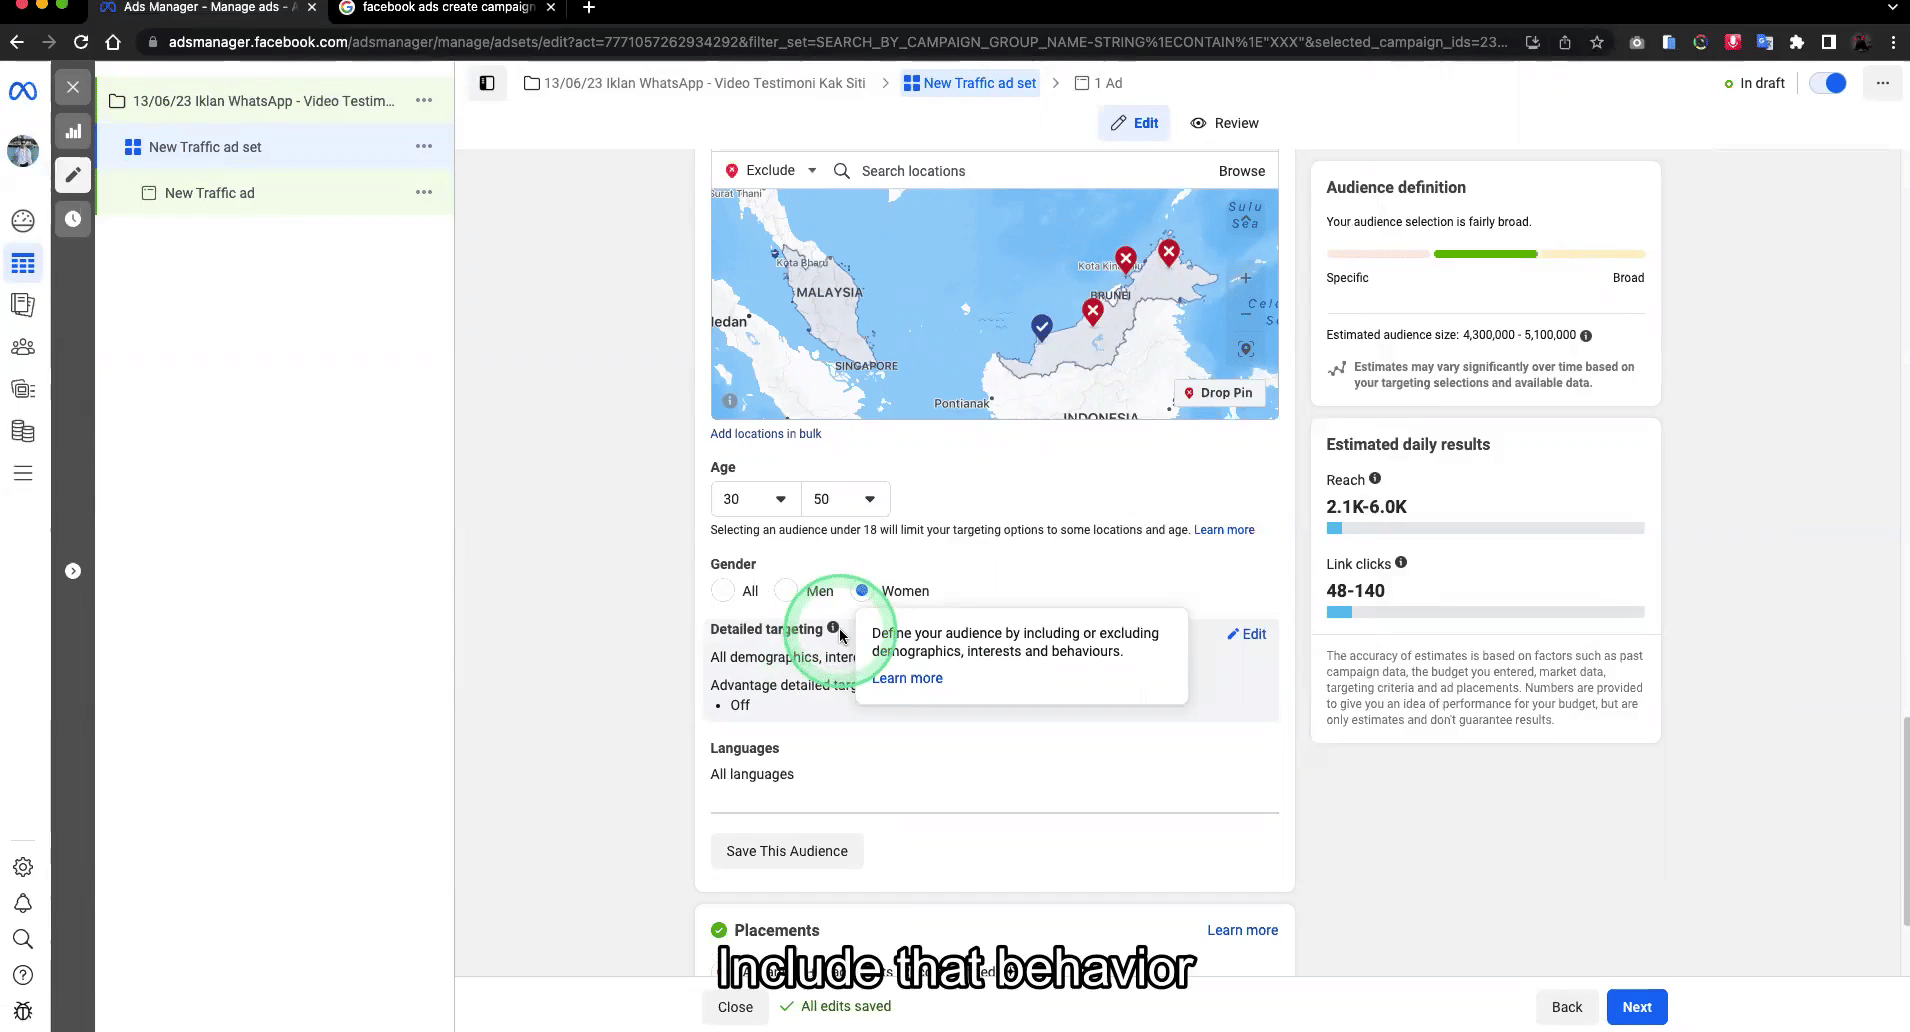Switch to the Edit tab
Image resolution: width=1910 pixels, height=1032 pixels.
coord(1134,123)
